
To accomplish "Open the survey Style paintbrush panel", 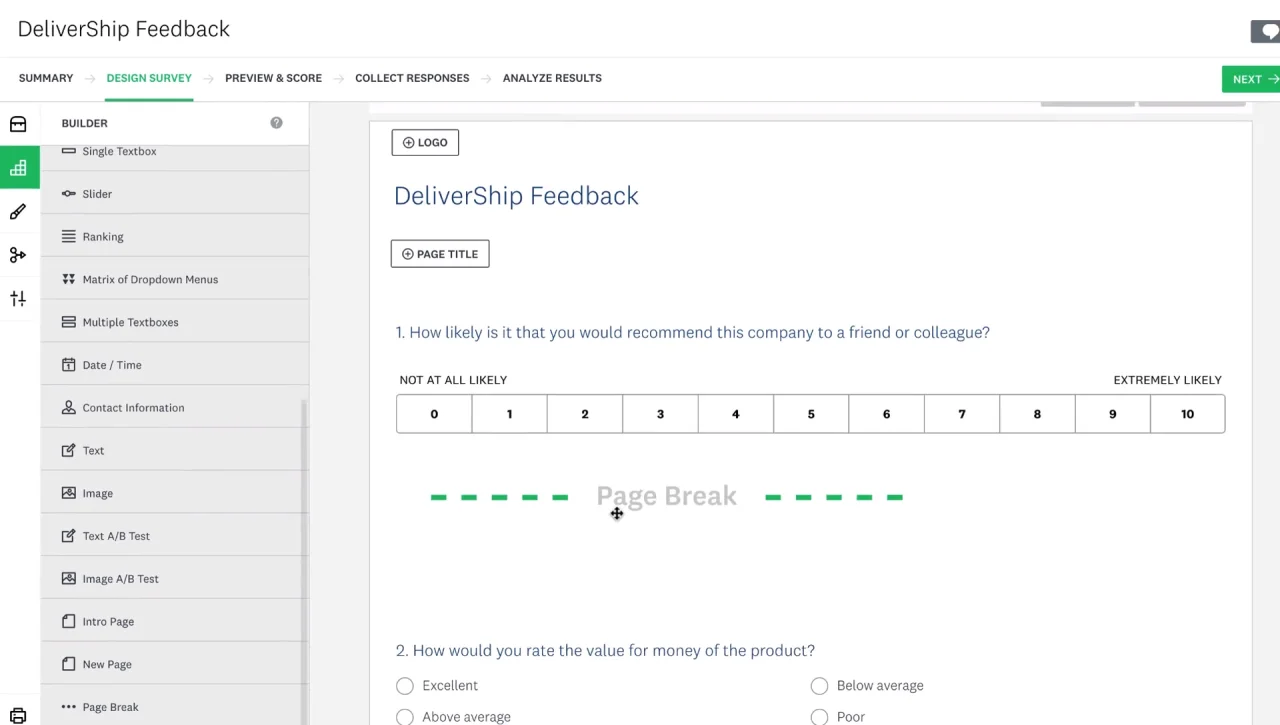I will [18, 211].
